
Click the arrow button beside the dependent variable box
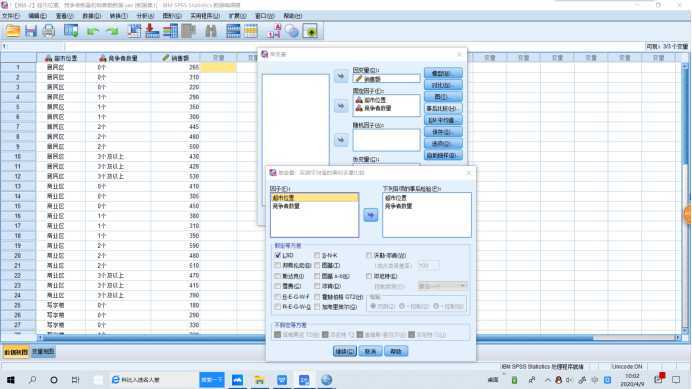coord(340,76)
